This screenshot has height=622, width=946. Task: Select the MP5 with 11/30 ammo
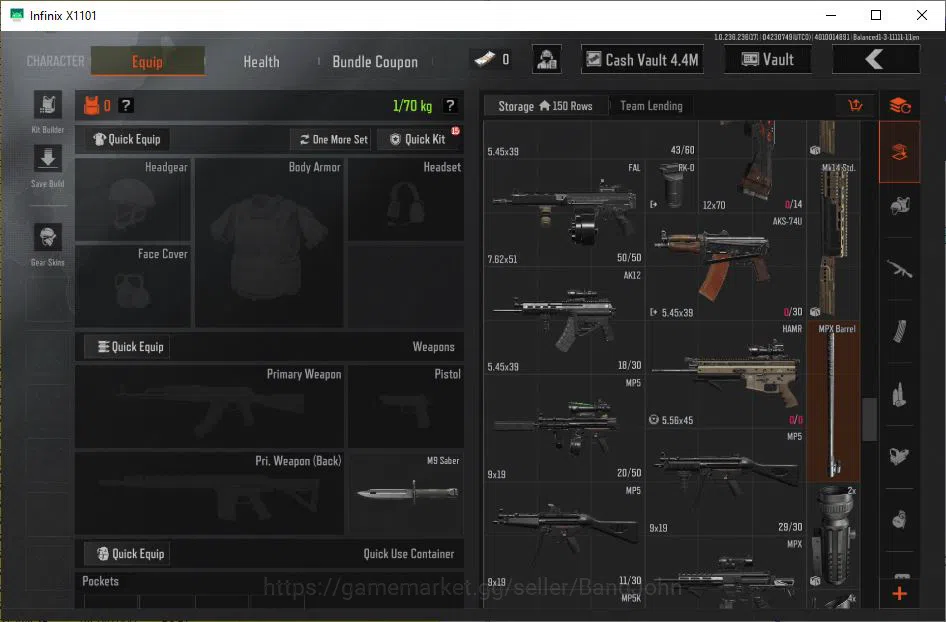click(564, 536)
